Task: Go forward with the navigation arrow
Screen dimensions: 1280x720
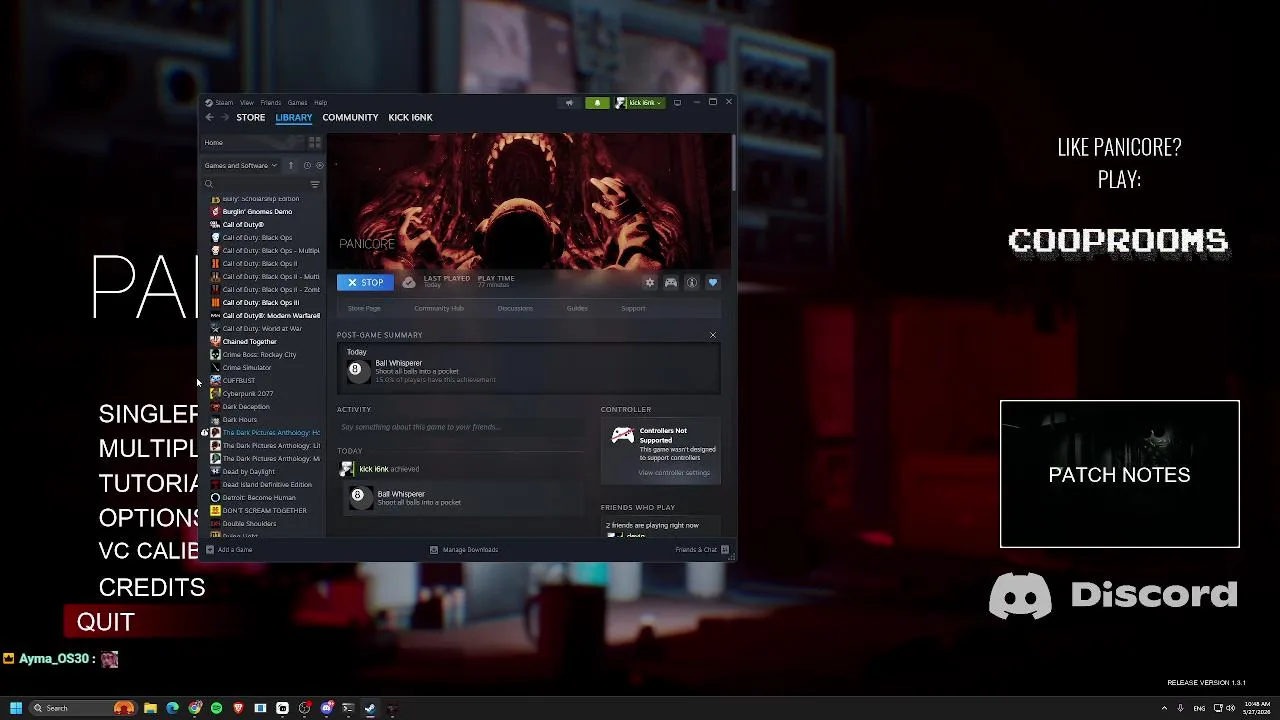Action: click(224, 117)
